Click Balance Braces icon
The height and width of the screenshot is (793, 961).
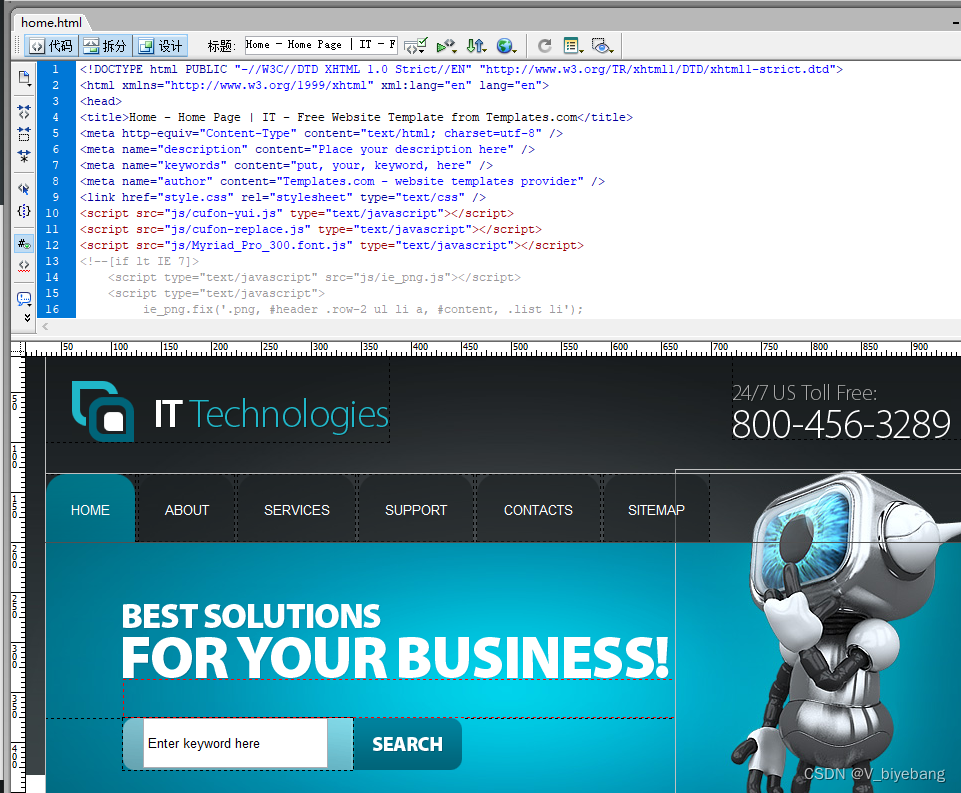tap(24, 211)
